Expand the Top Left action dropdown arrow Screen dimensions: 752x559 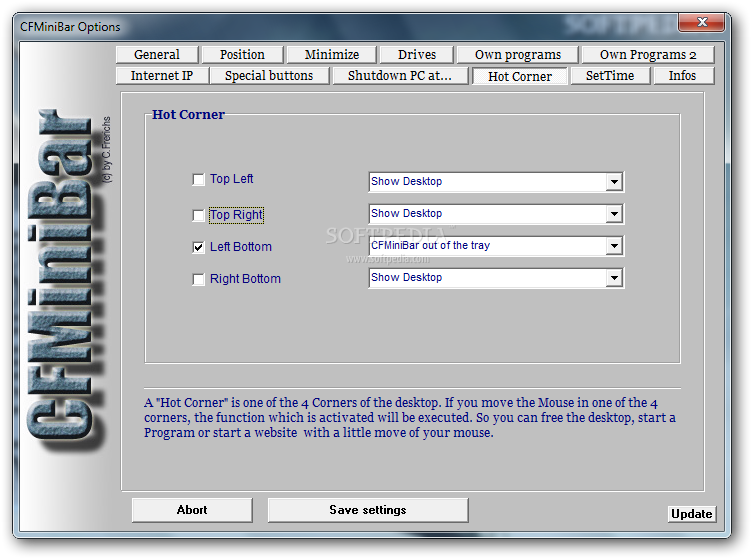[614, 182]
